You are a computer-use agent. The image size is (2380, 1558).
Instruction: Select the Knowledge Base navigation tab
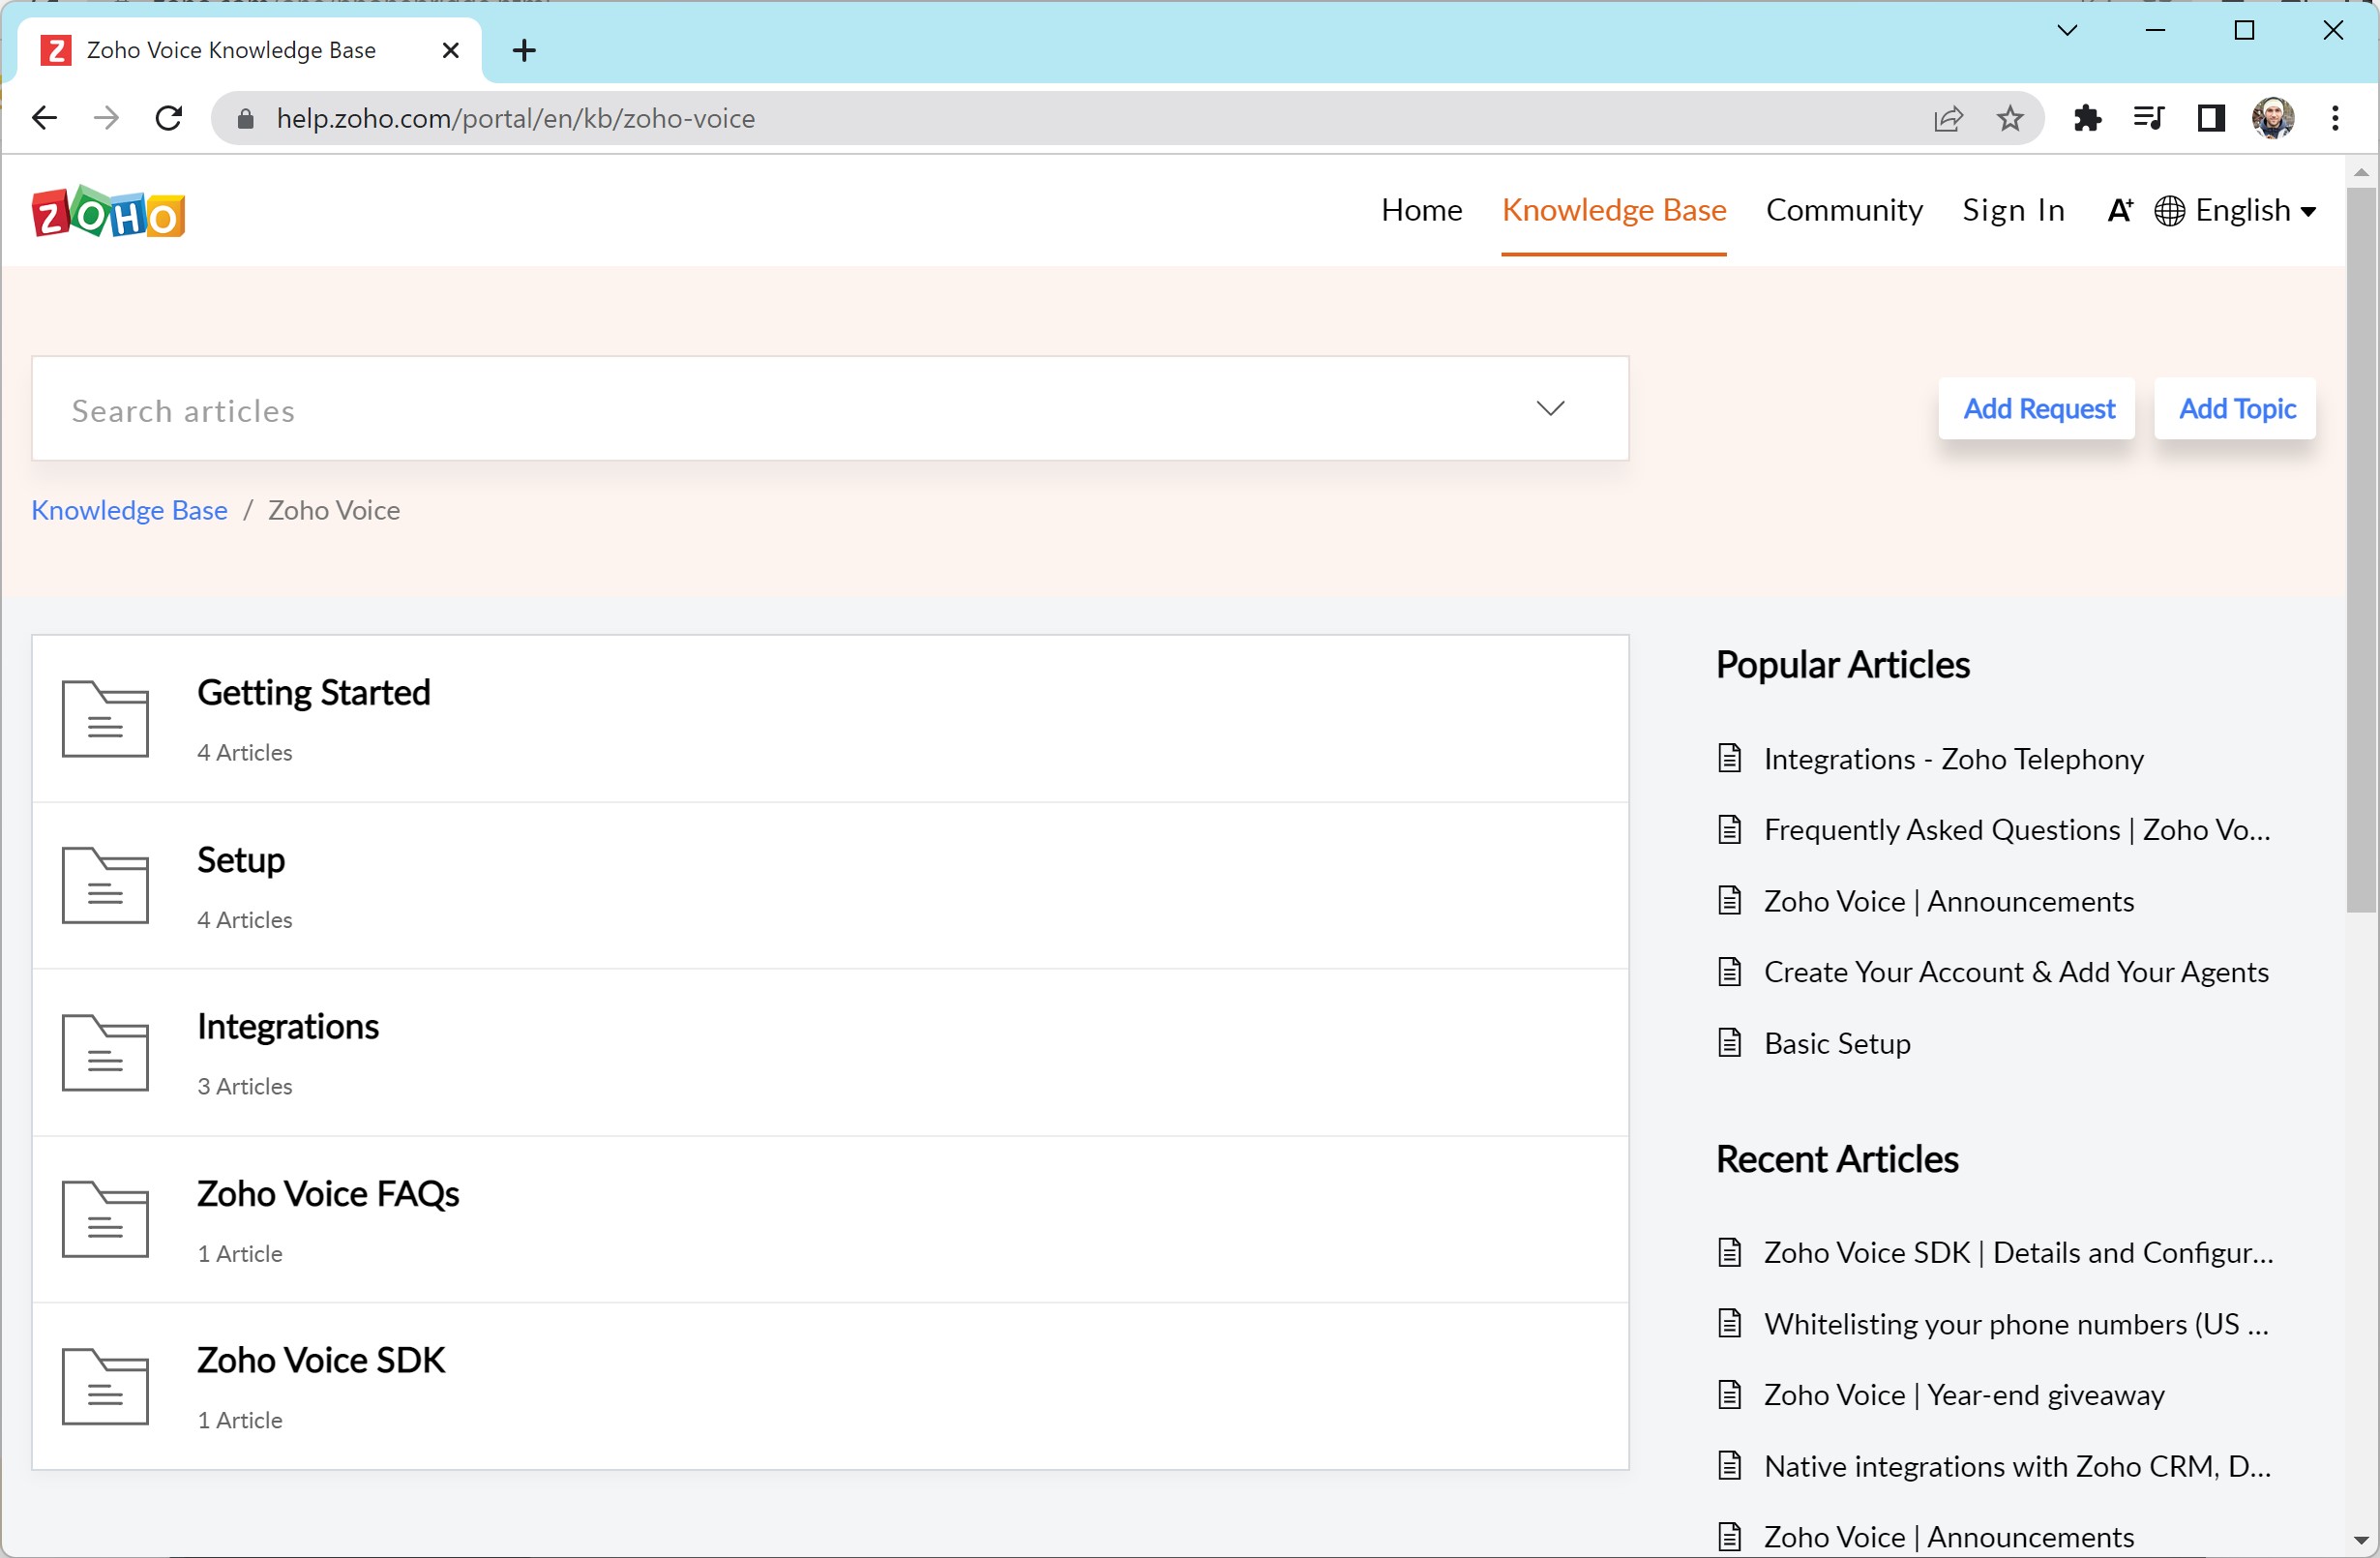tap(1614, 210)
